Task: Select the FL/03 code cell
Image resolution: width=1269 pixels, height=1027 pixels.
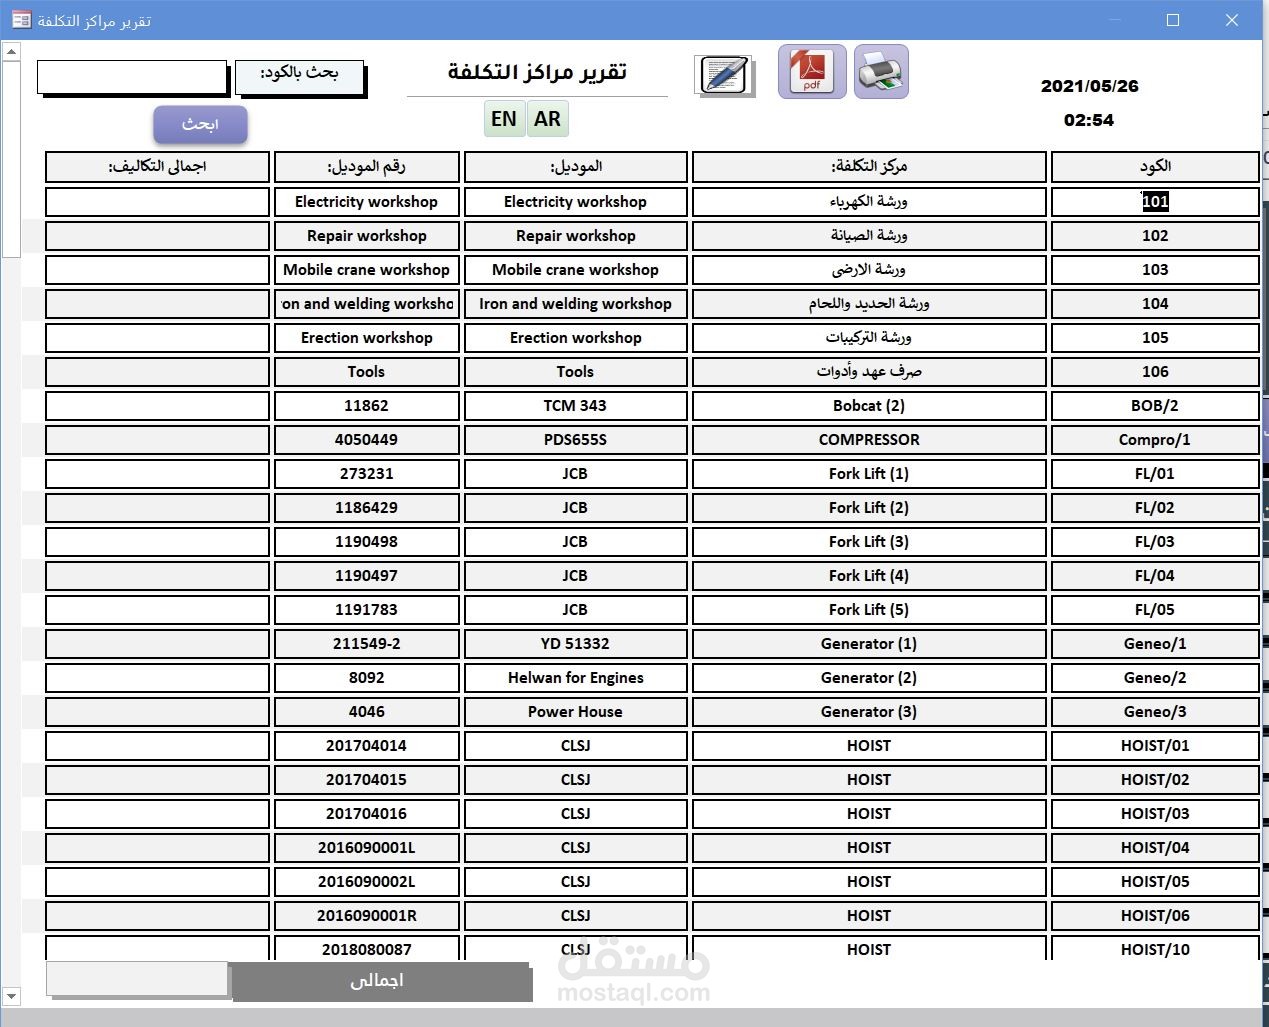Action: tap(1155, 541)
